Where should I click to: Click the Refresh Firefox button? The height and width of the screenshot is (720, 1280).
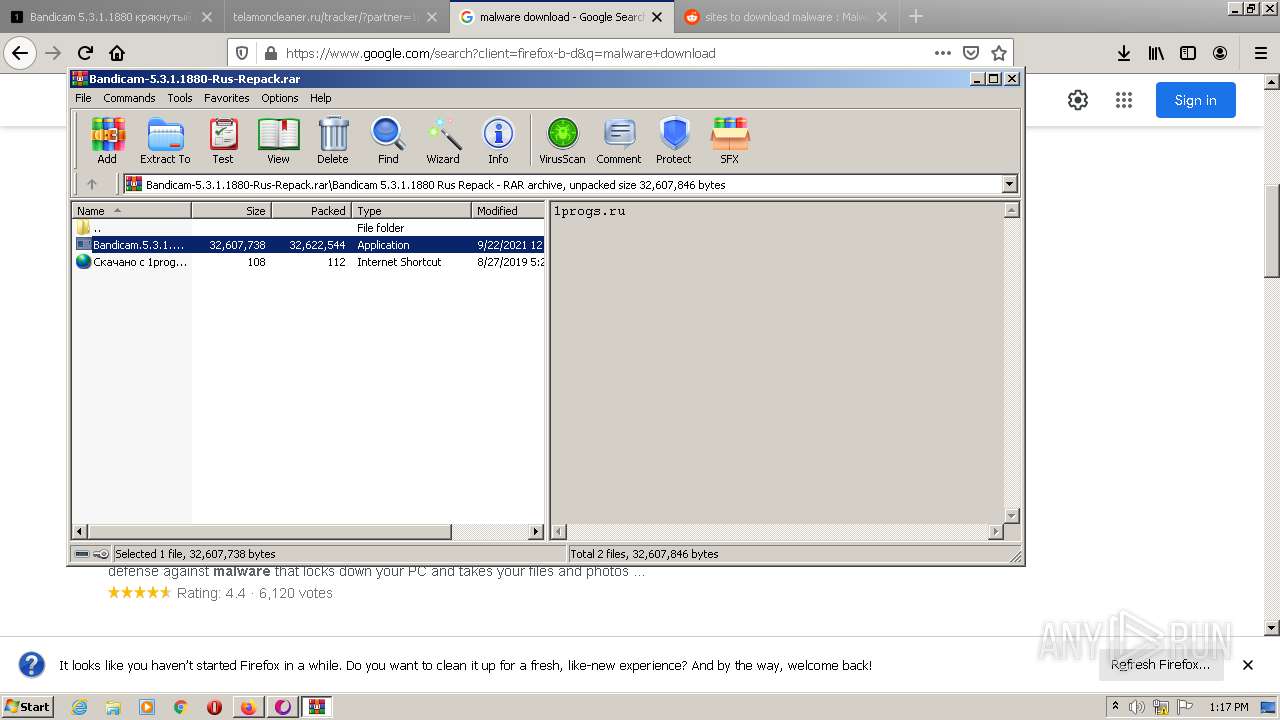pyautogui.click(x=1160, y=665)
